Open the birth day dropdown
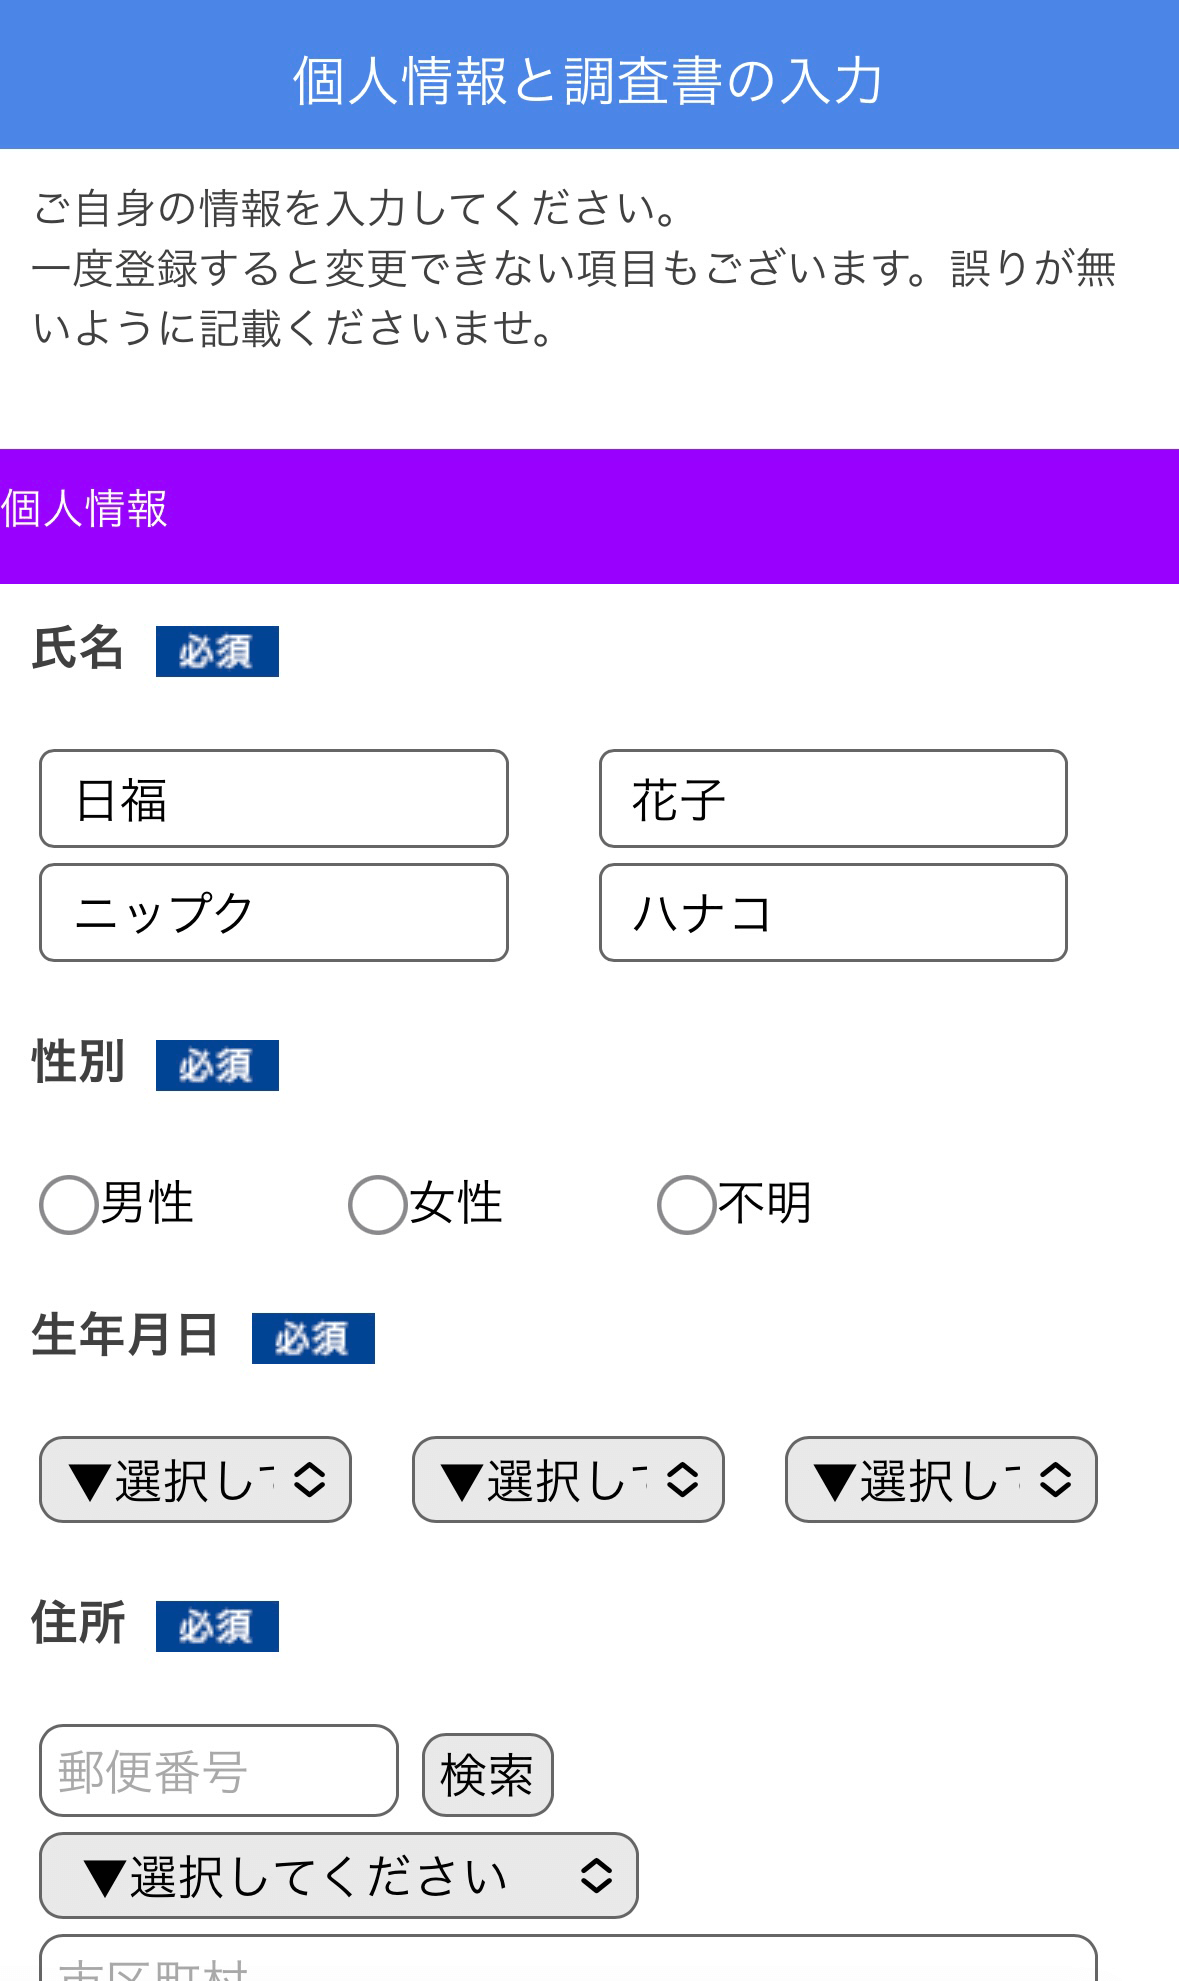The height and width of the screenshot is (1981, 1179). tap(941, 1480)
